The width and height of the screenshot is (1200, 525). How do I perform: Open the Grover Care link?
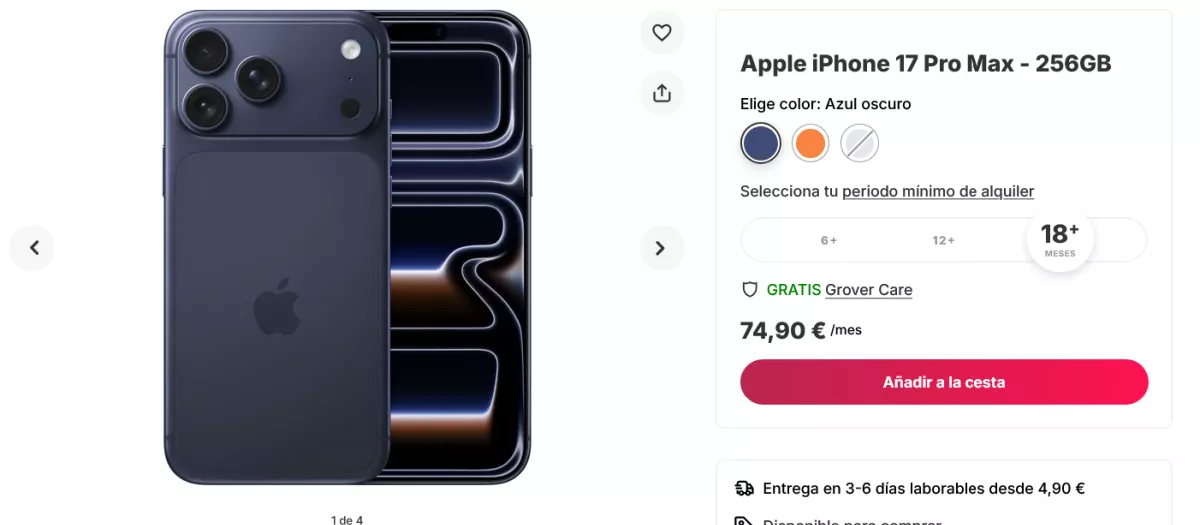click(868, 290)
